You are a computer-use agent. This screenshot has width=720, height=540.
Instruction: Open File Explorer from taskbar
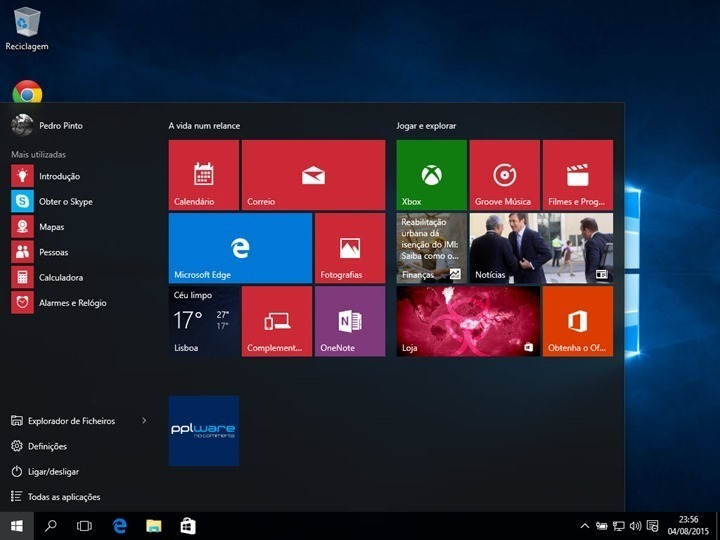(154, 526)
